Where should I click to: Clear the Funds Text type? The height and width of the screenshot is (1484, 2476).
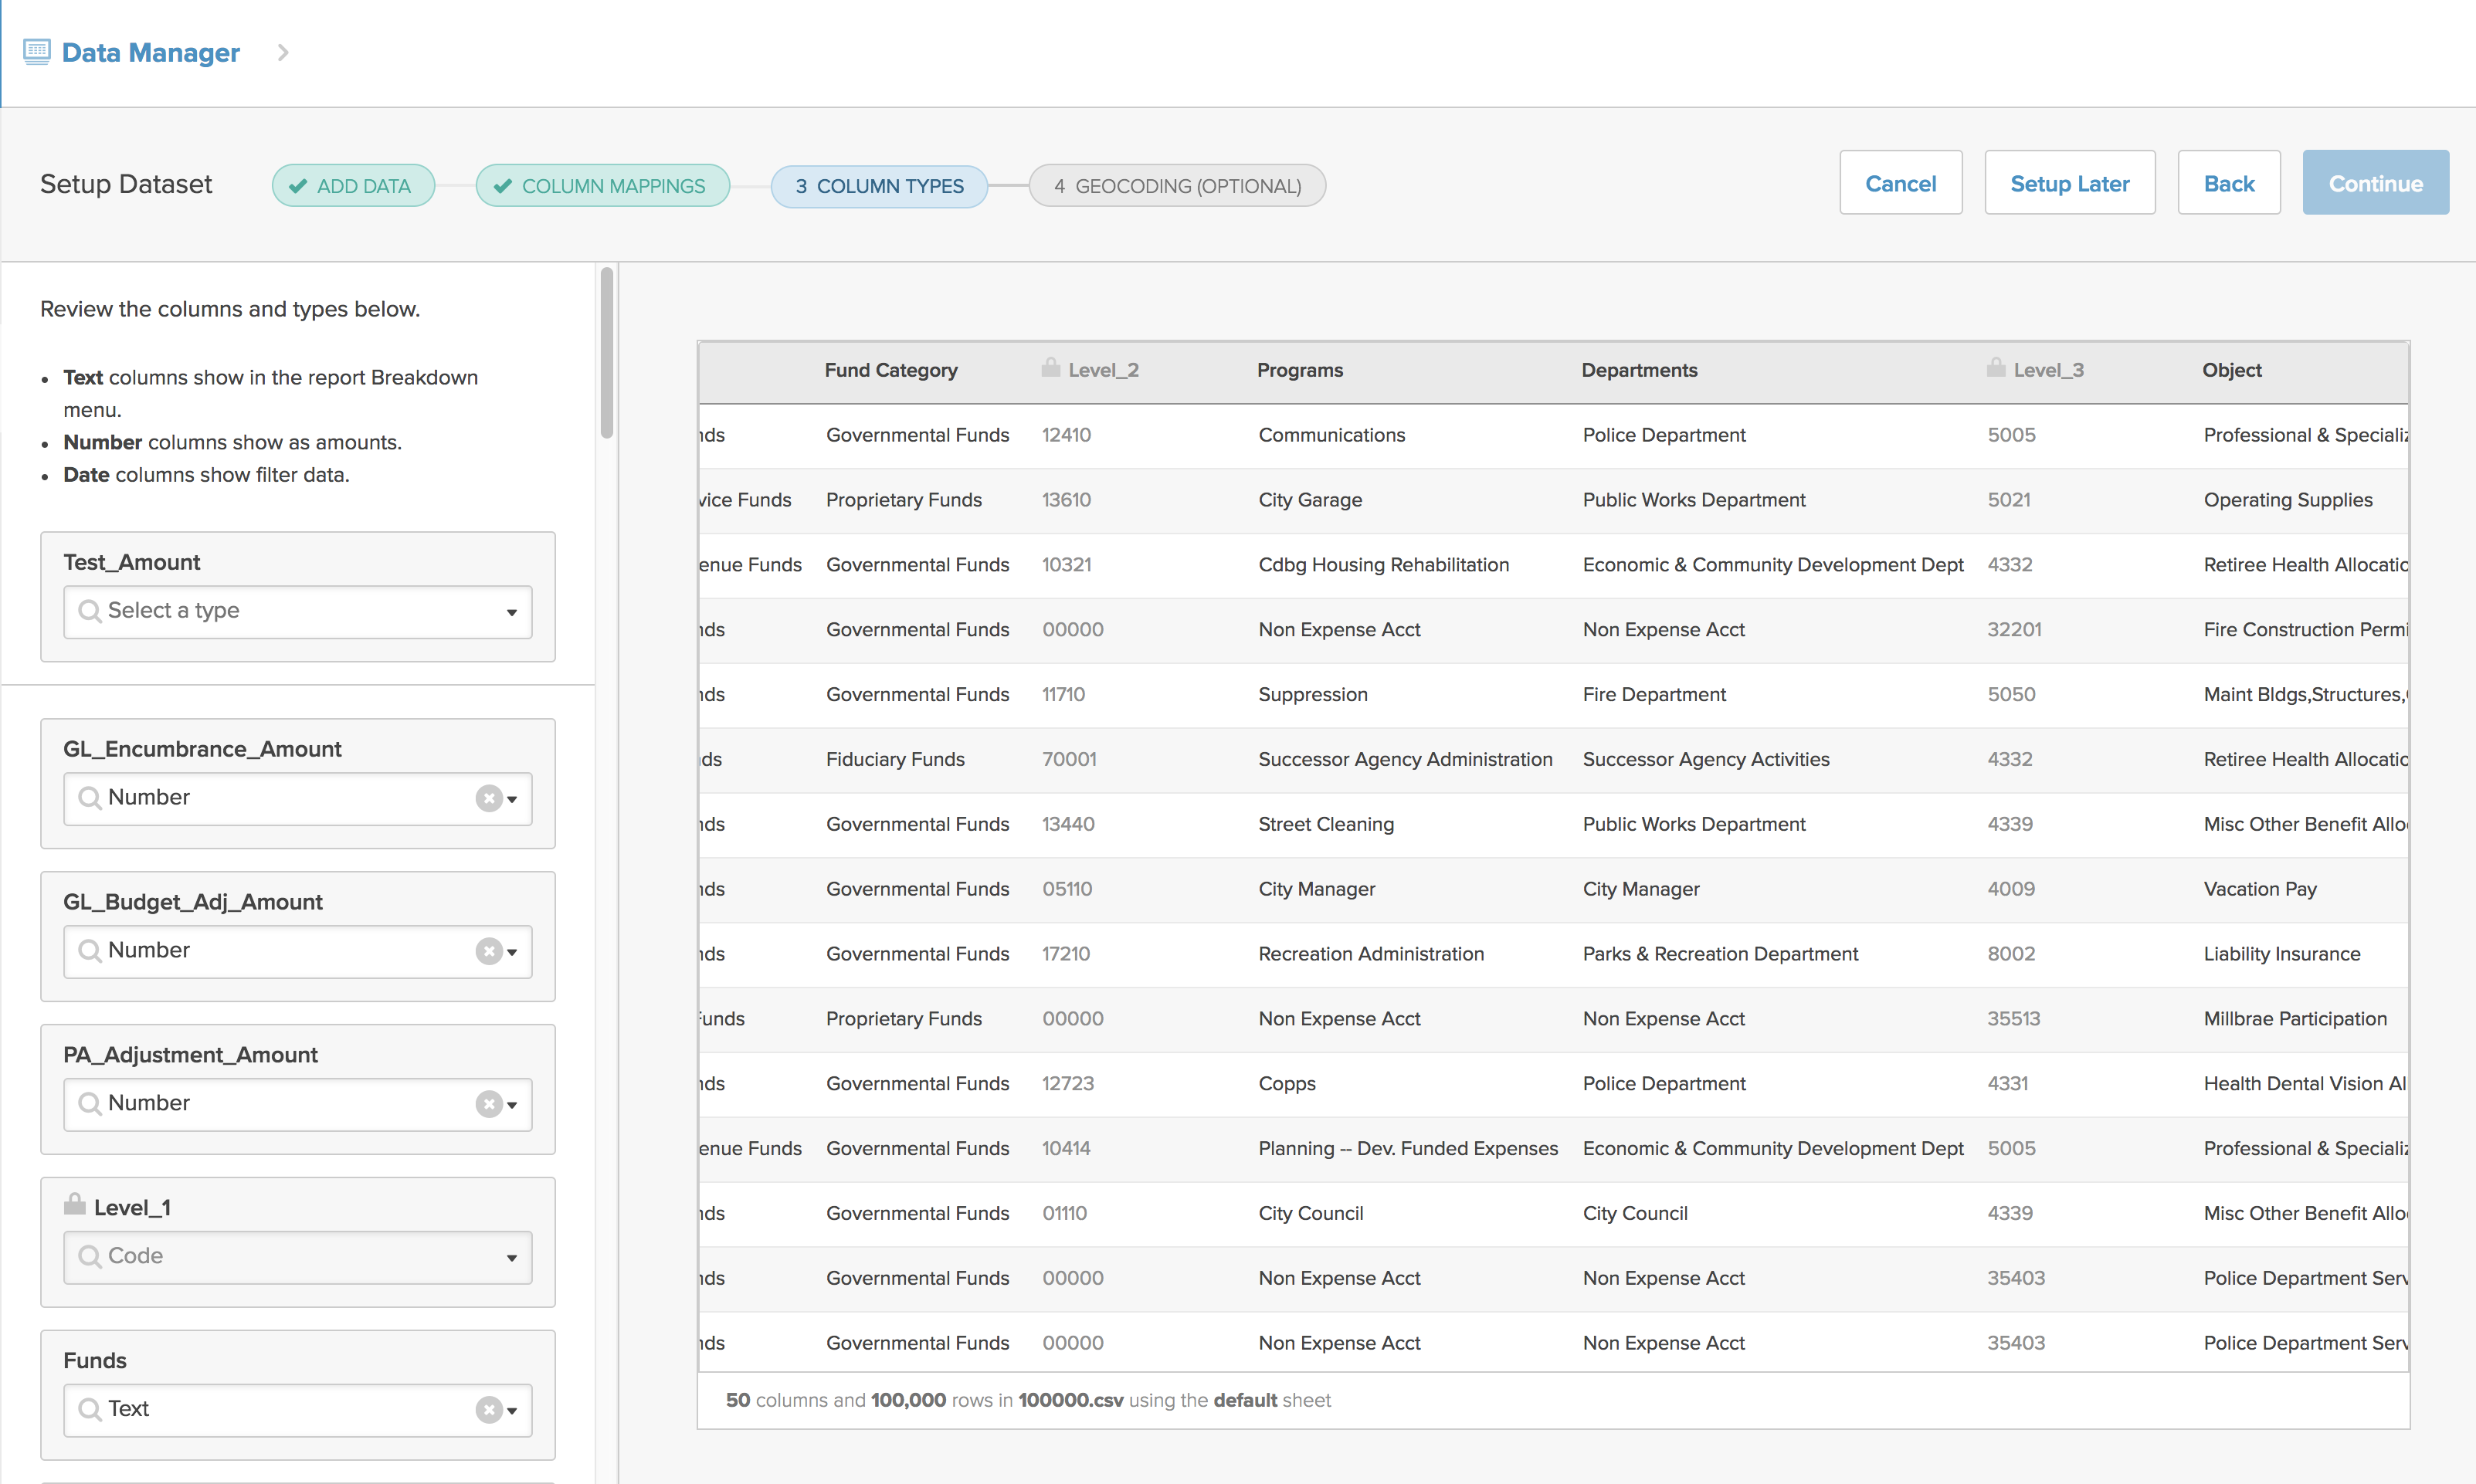[488, 1410]
